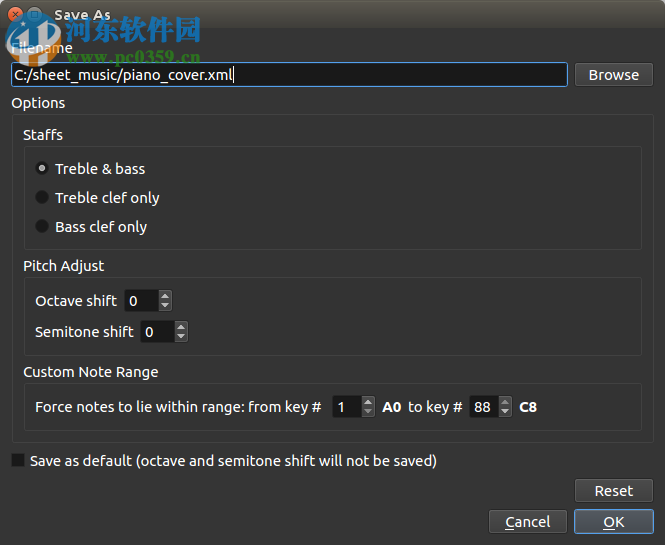
Task: Decrease Octave shift with down arrow
Action: click(x=165, y=306)
